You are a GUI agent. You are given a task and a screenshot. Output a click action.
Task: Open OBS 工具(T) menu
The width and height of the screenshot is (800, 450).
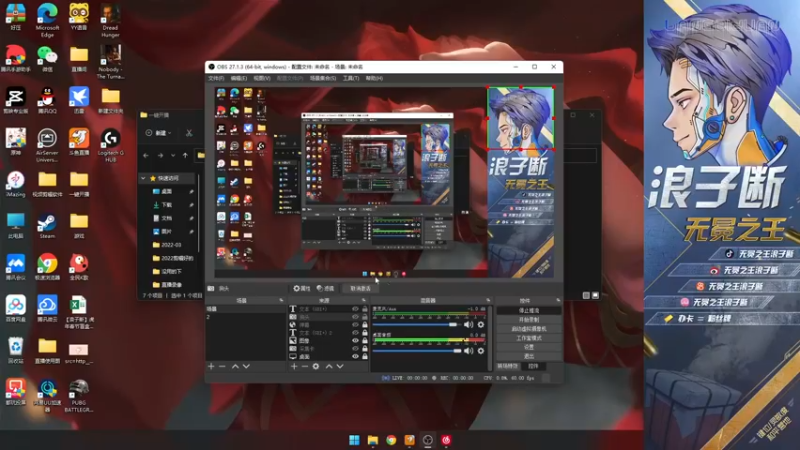351,78
